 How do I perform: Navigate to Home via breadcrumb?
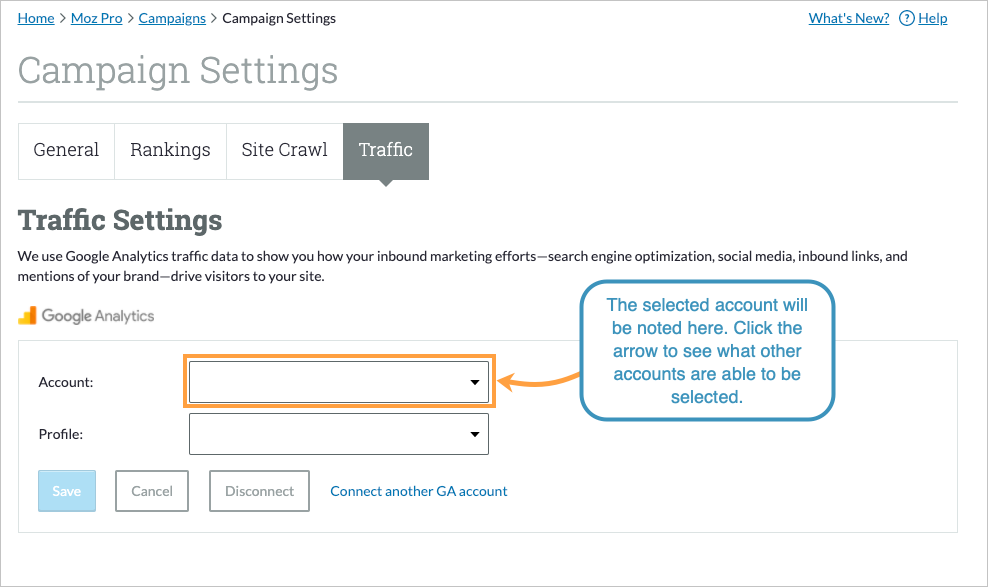click(x=35, y=17)
